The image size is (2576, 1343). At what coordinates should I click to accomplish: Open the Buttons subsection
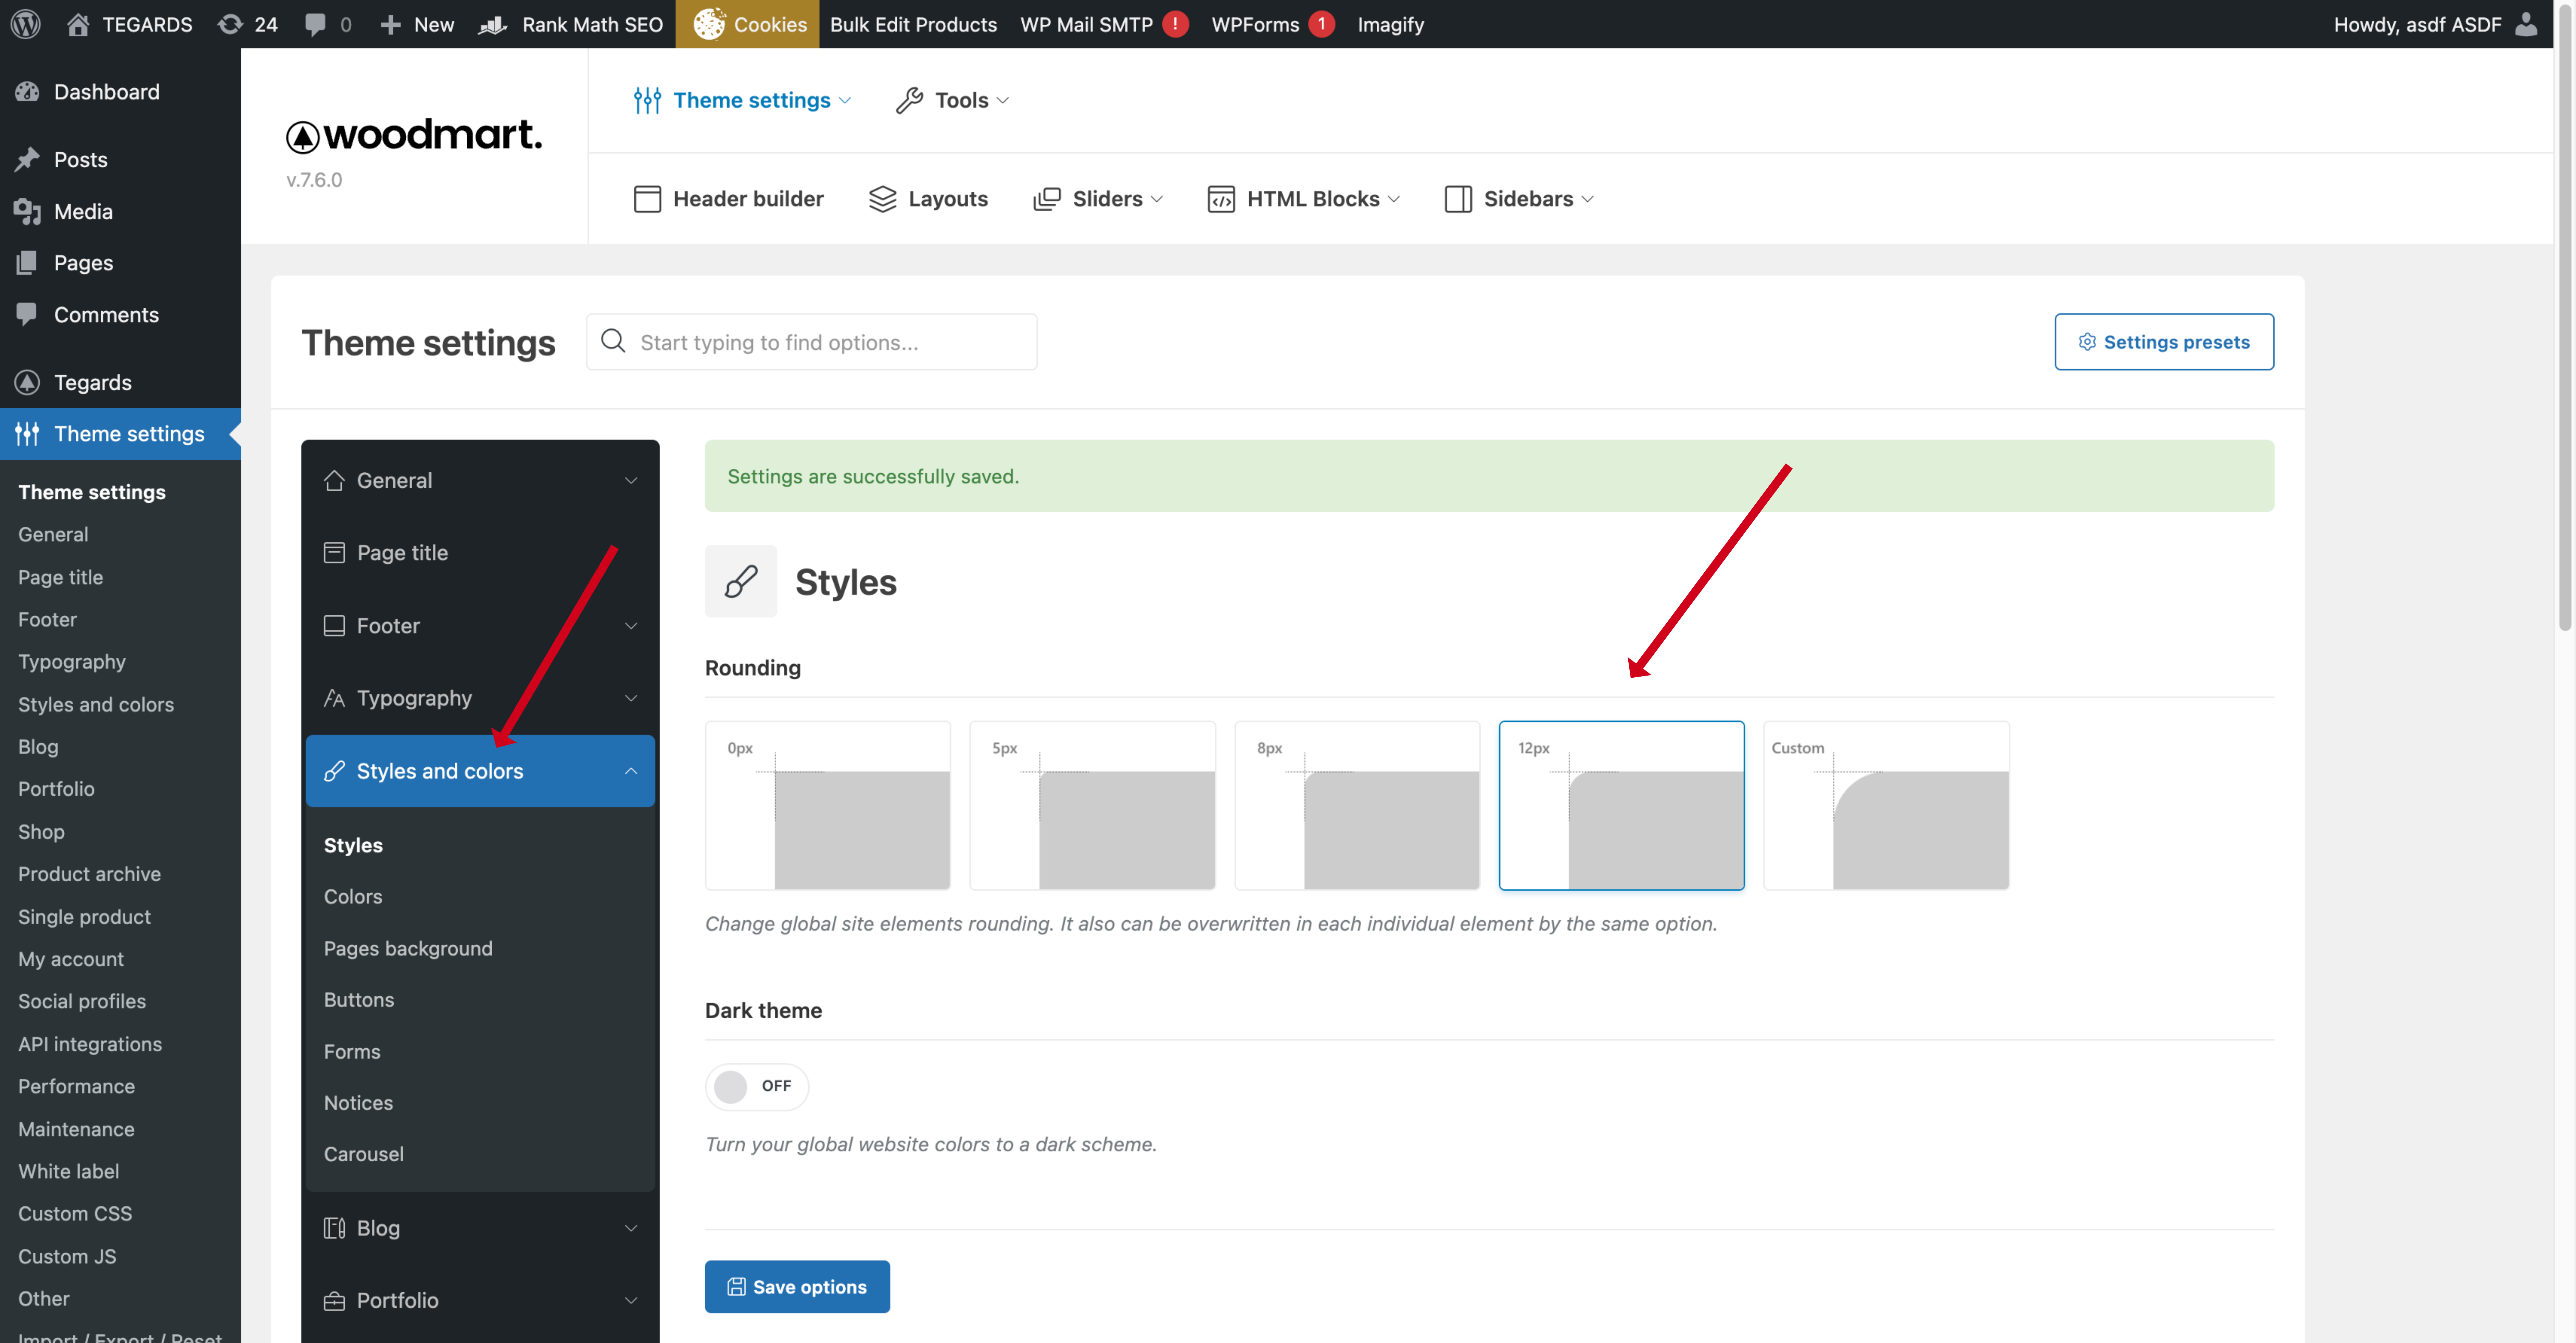coord(359,1000)
